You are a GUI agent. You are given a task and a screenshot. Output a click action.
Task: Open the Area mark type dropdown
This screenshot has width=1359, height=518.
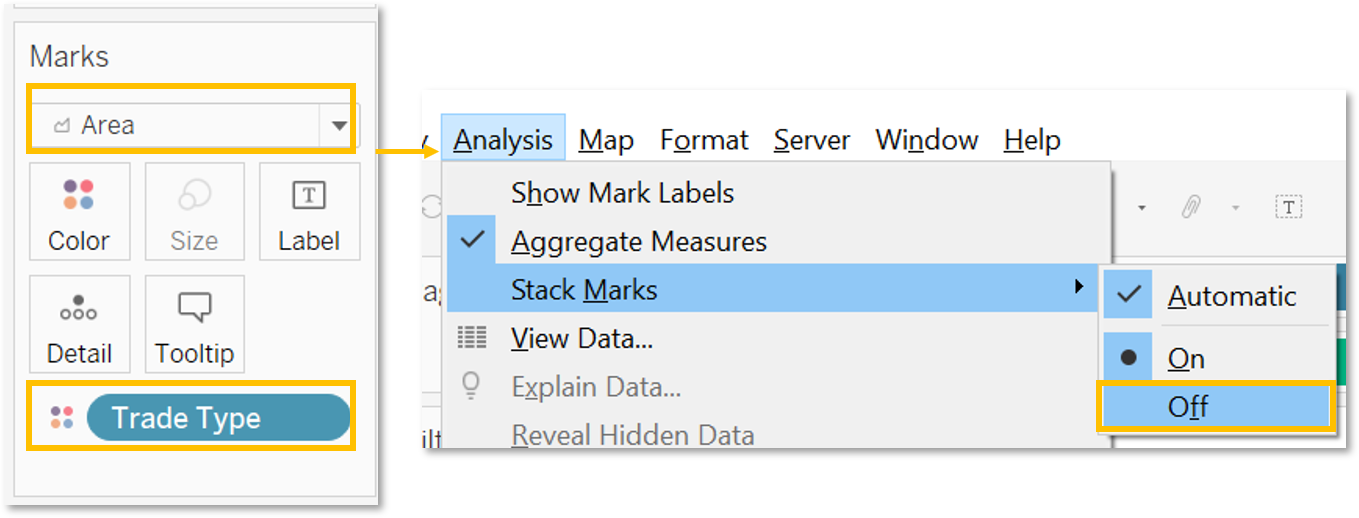point(339,126)
